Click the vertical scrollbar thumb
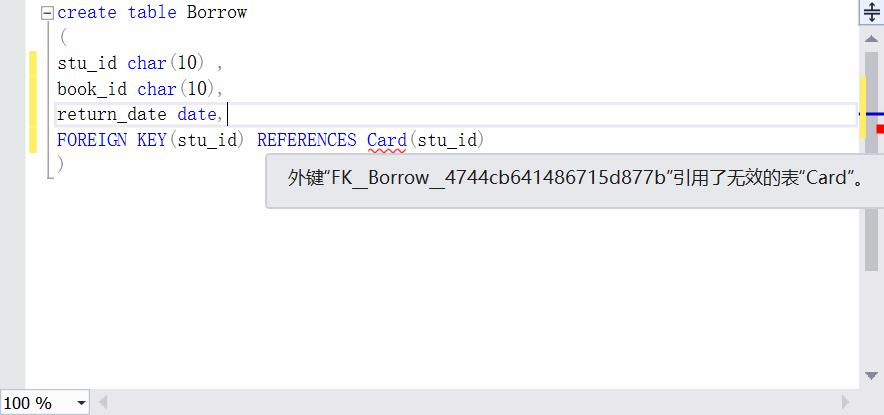This screenshot has height=415, width=884. point(872,162)
